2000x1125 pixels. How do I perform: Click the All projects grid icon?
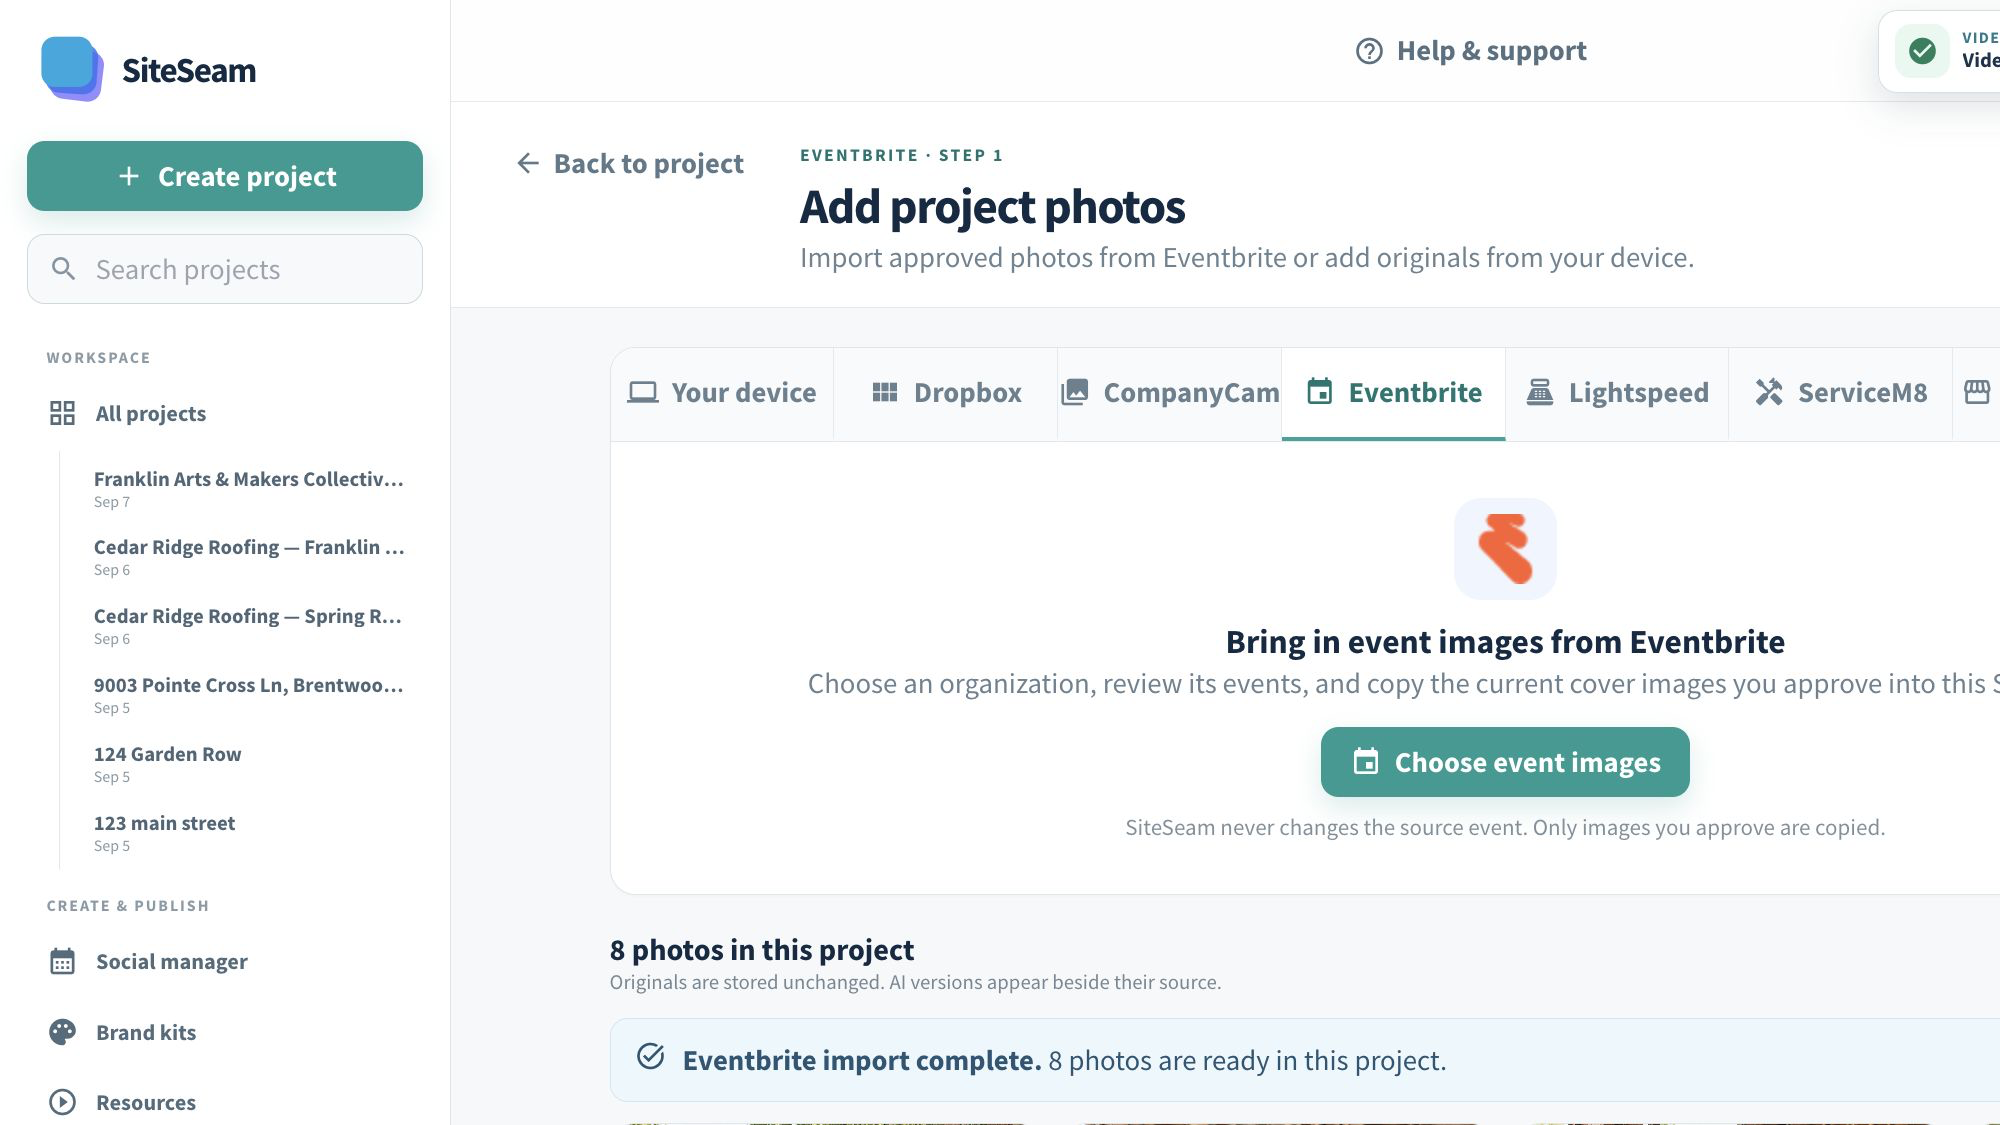click(x=62, y=413)
